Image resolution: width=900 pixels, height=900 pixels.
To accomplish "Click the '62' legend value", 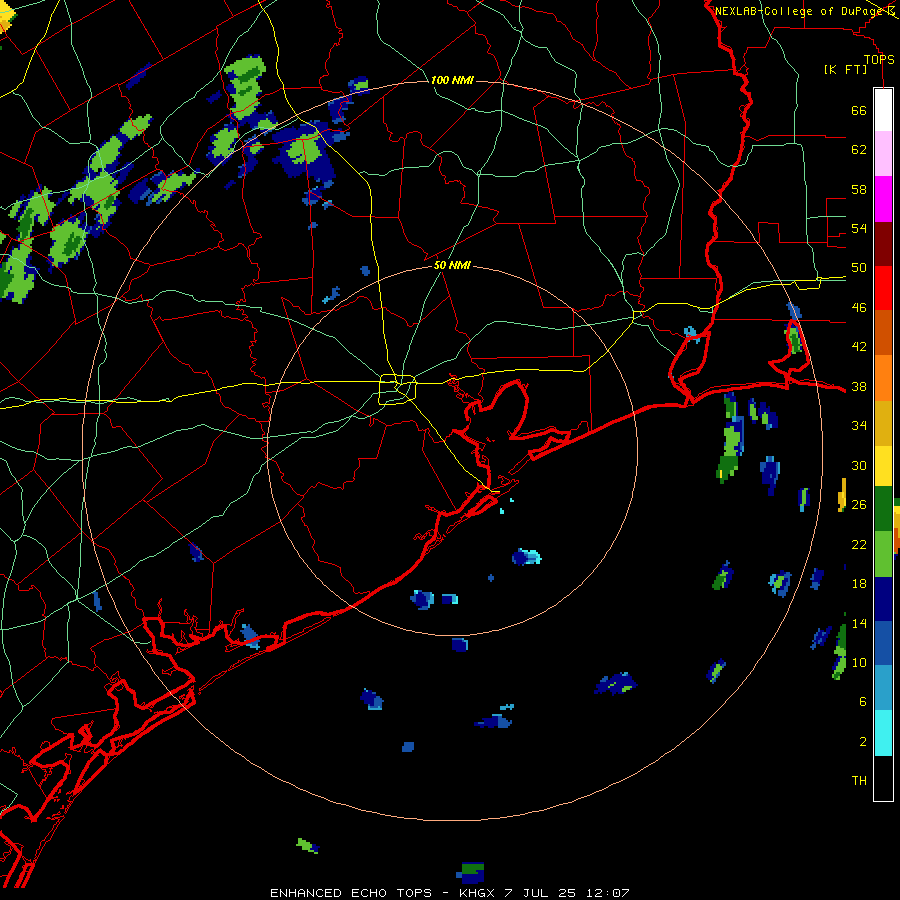I will click(x=859, y=150).
